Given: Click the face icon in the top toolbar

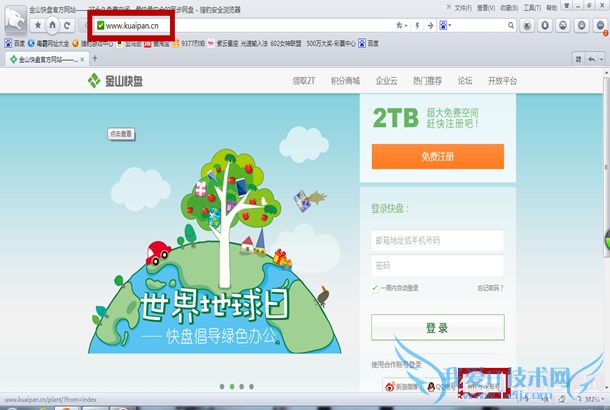Looking at the screenshot, I should [x=563, y=26].
